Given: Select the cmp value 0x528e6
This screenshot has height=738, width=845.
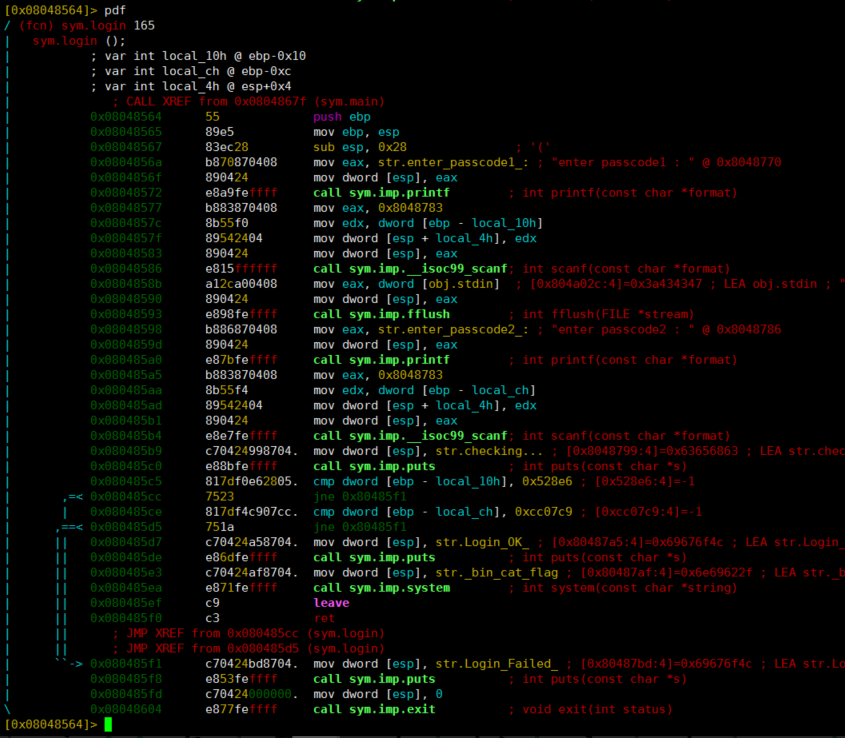Looking at the screenshot, I should [547, 481].
